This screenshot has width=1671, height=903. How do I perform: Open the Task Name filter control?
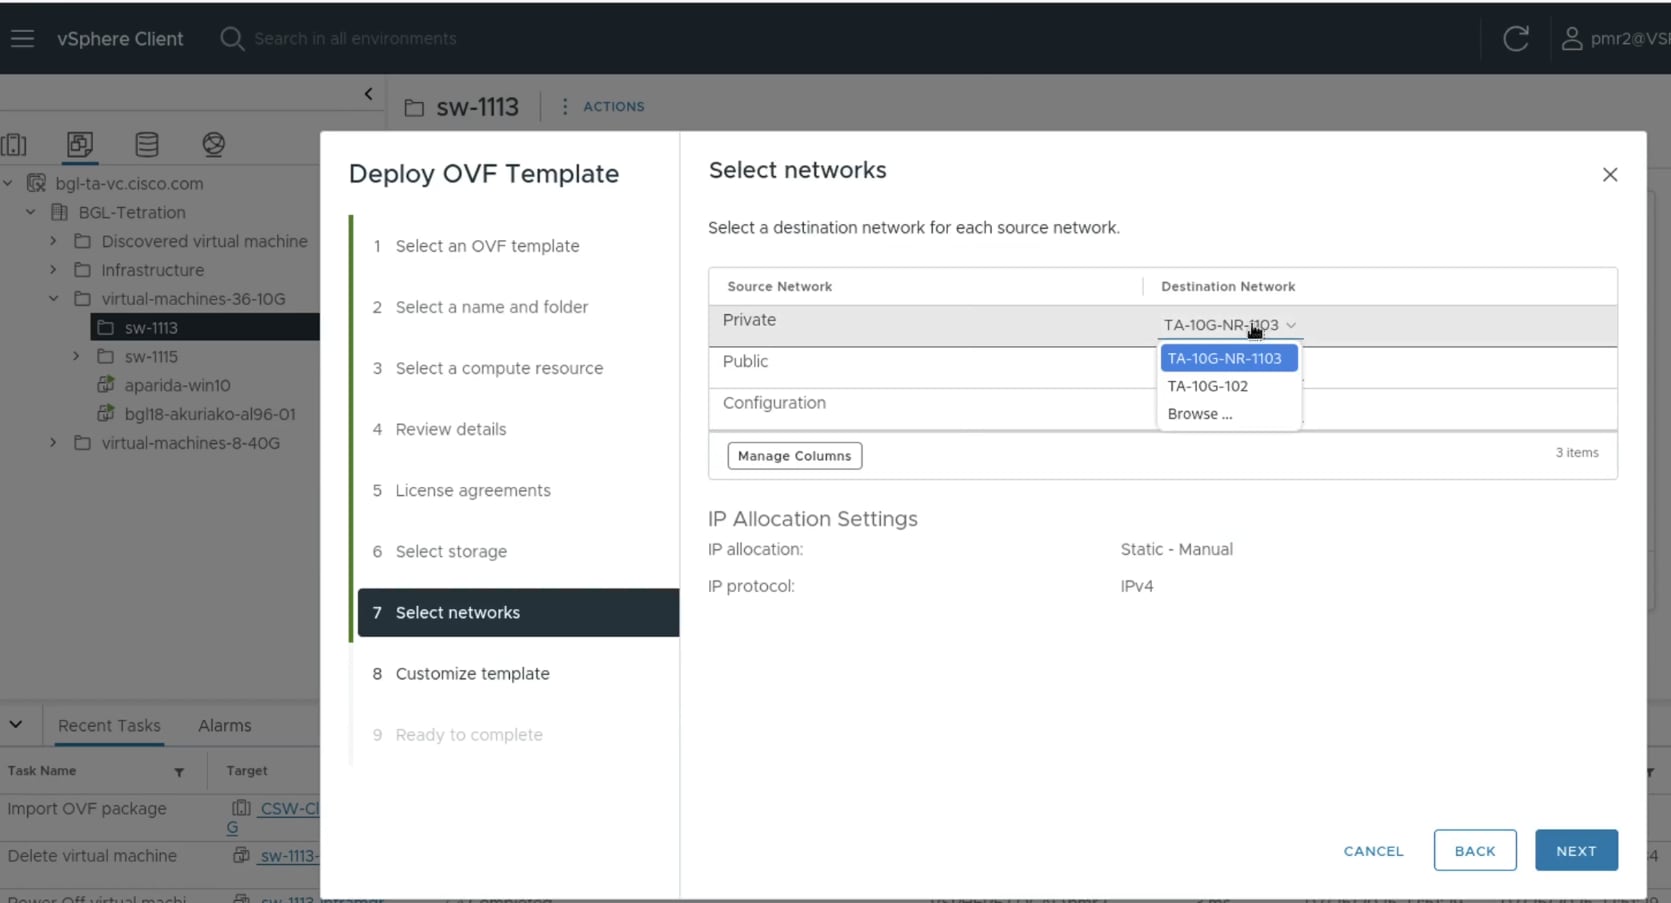tap(179, 771)
